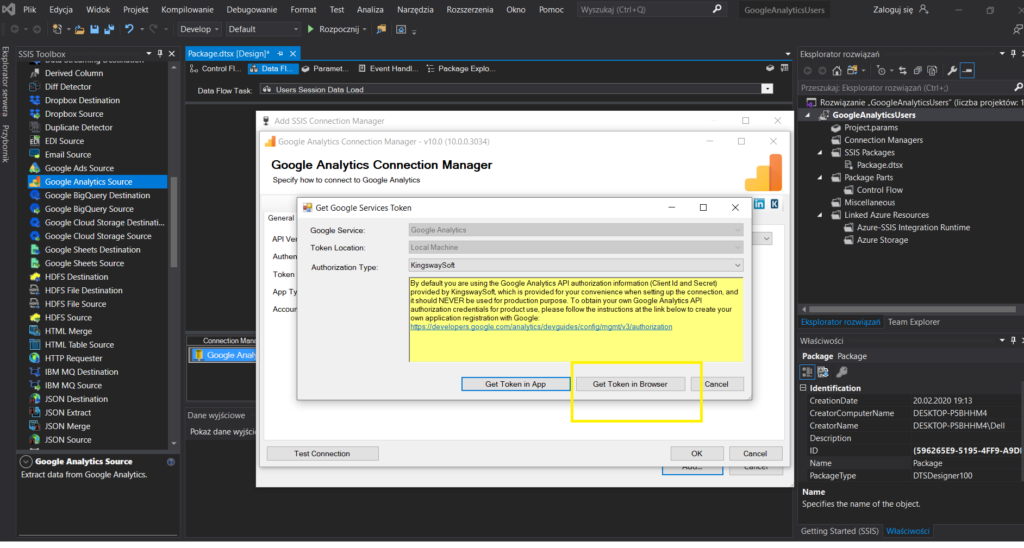Select Duplicate Detector component
This screenshot has height=548, width=1024.
[x=78, y=127]
